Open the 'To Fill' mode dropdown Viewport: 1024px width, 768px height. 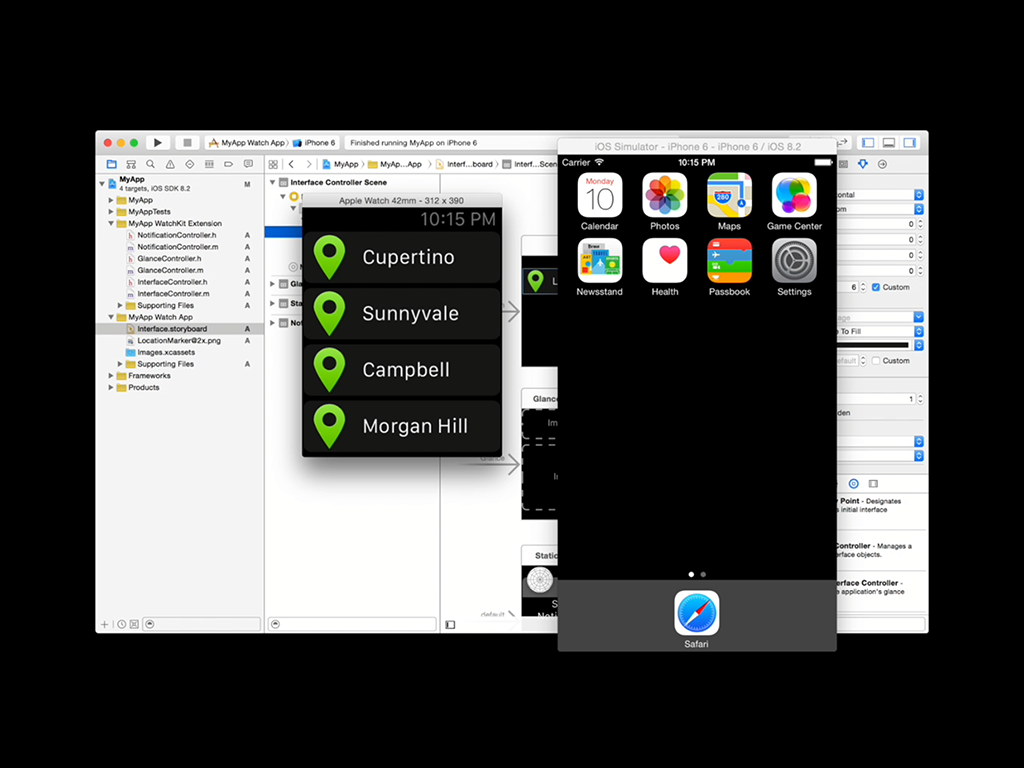tap(880, 331)
